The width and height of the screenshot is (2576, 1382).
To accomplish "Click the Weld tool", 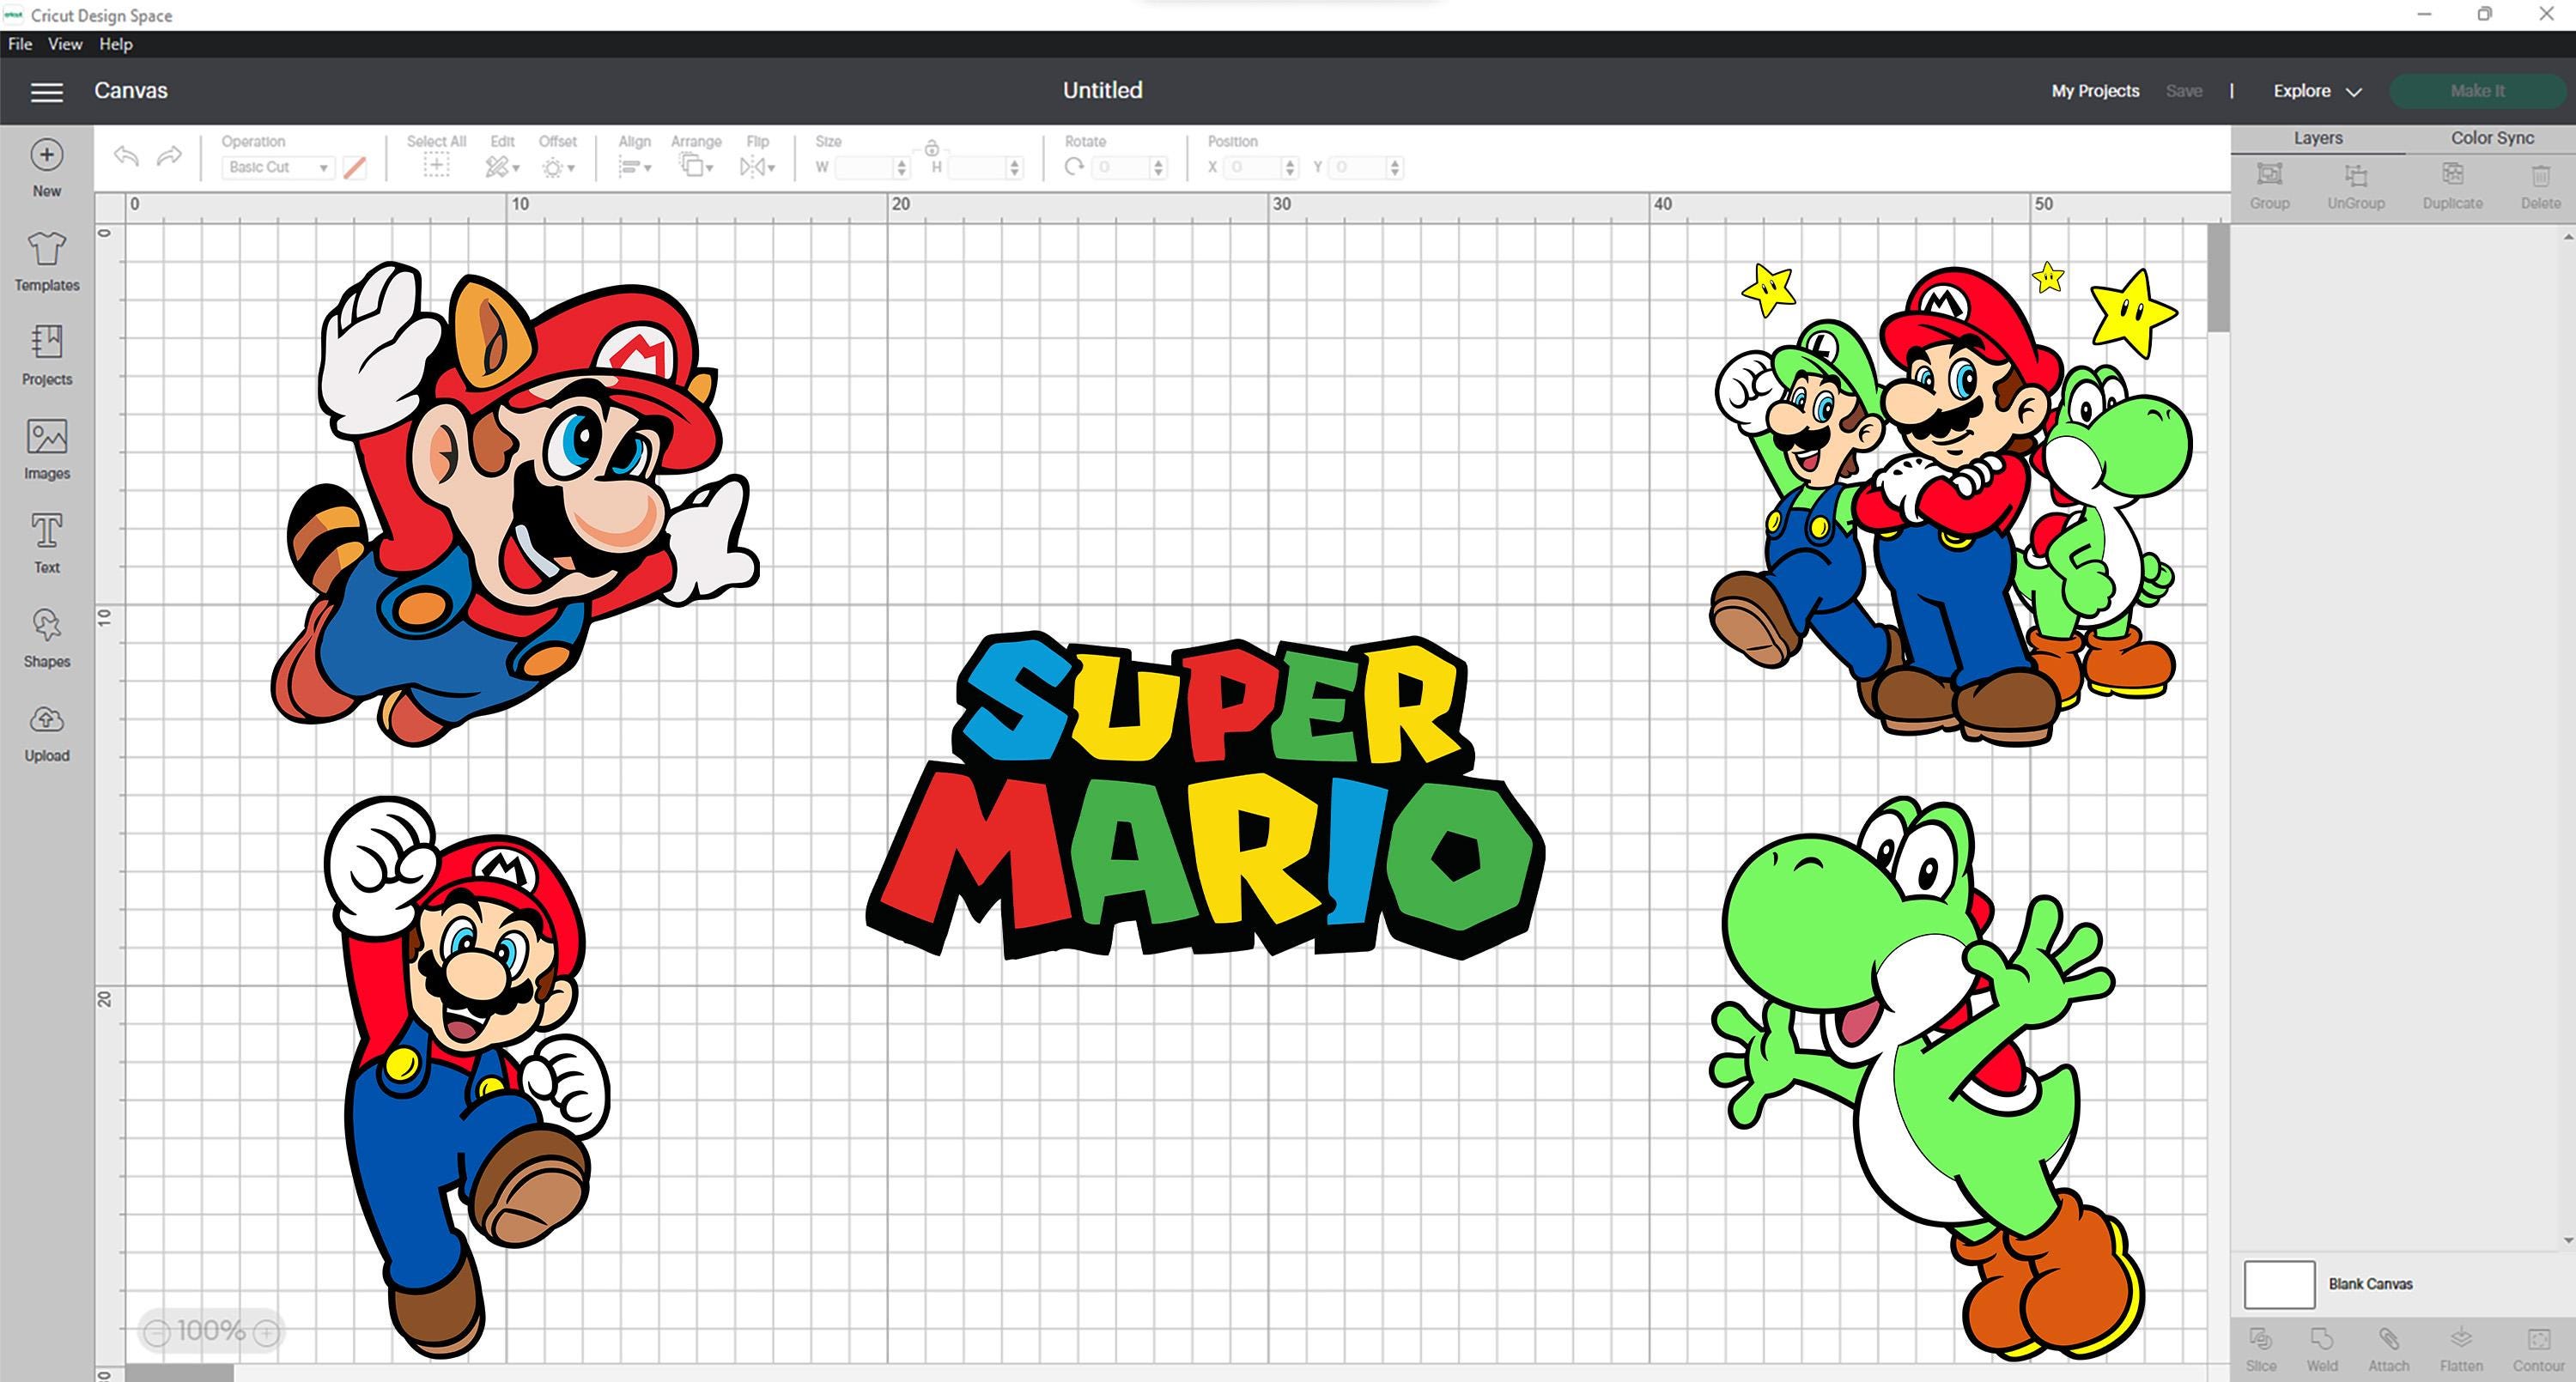I will [x=2322, y=1349].
